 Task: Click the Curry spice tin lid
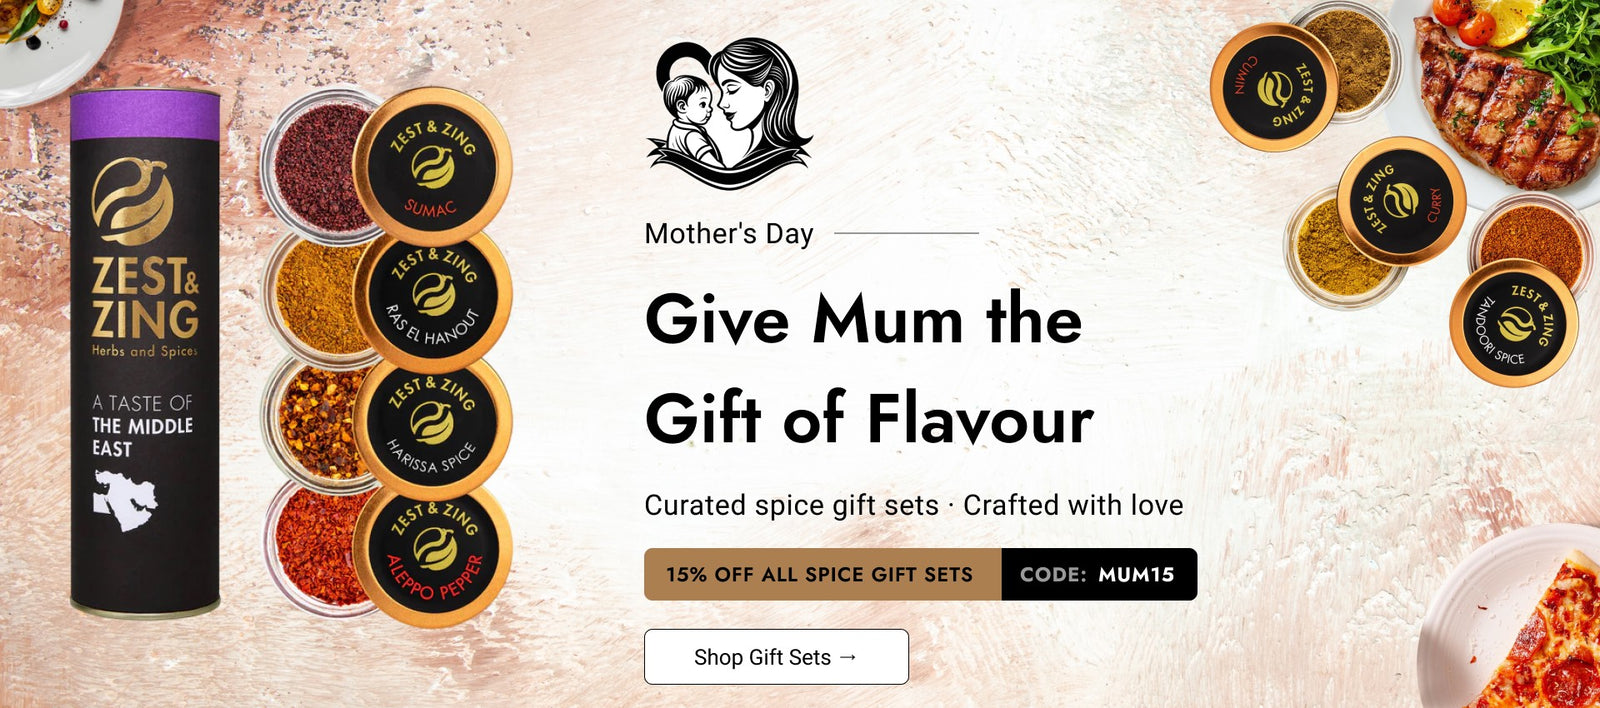1401,201
